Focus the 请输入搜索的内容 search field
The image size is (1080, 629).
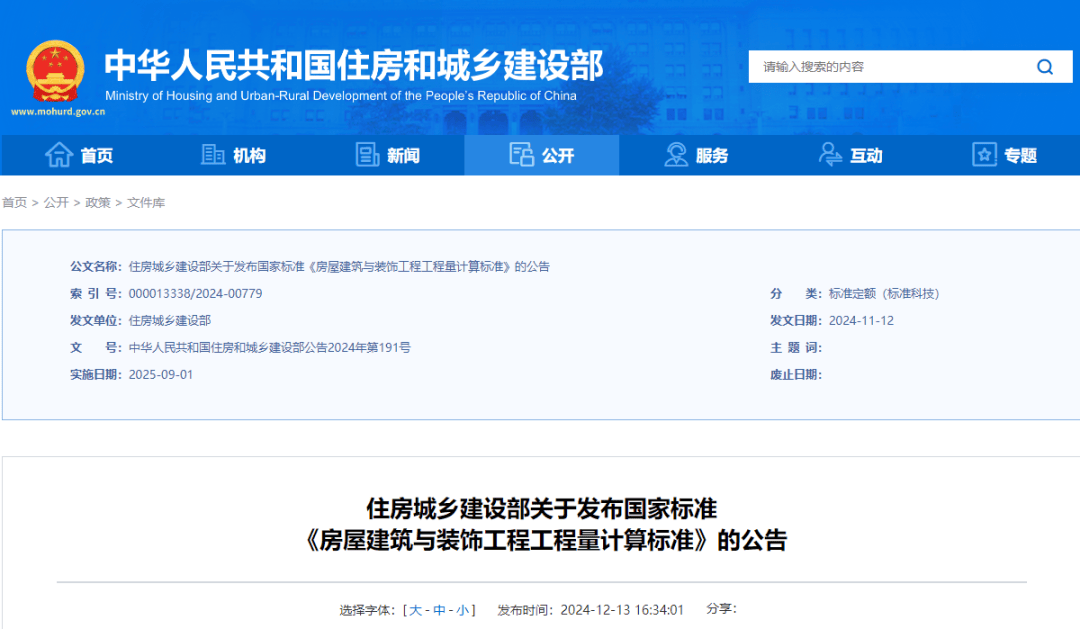point(890,67)
